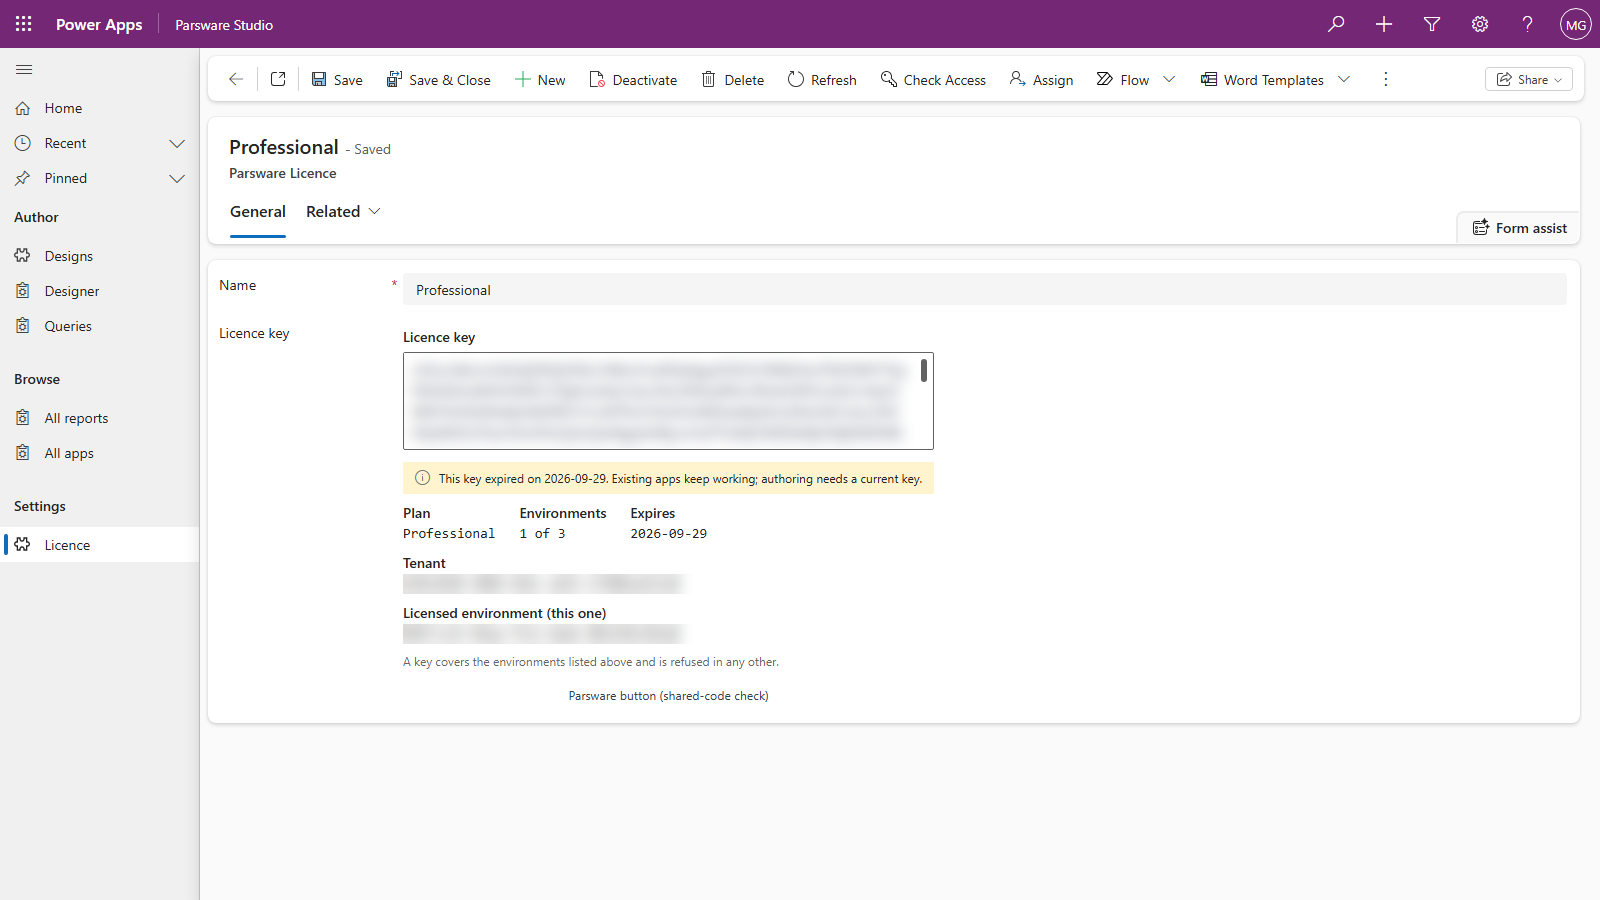Open All reports in sidebar
This screenshot has height=900, width=1600.
[x=100, y=418]
